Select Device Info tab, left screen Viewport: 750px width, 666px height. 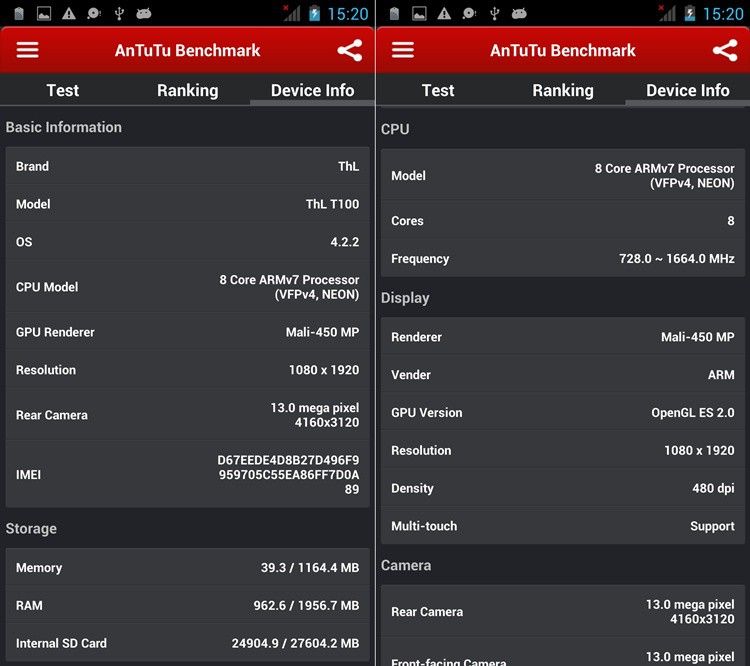click(312, 90)
